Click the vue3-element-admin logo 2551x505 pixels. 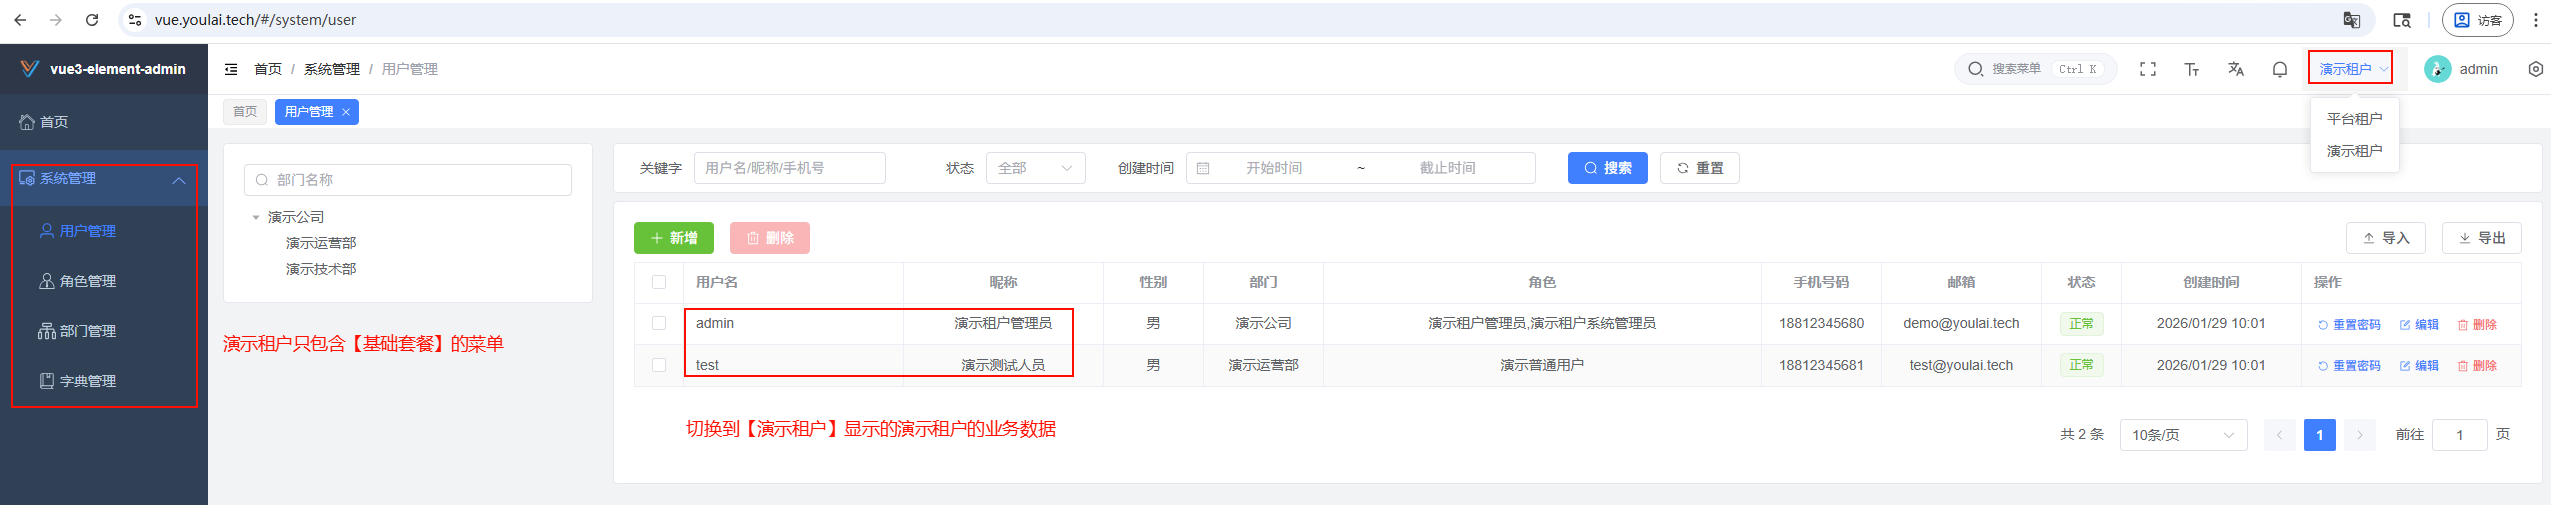[x=30, y=68]
